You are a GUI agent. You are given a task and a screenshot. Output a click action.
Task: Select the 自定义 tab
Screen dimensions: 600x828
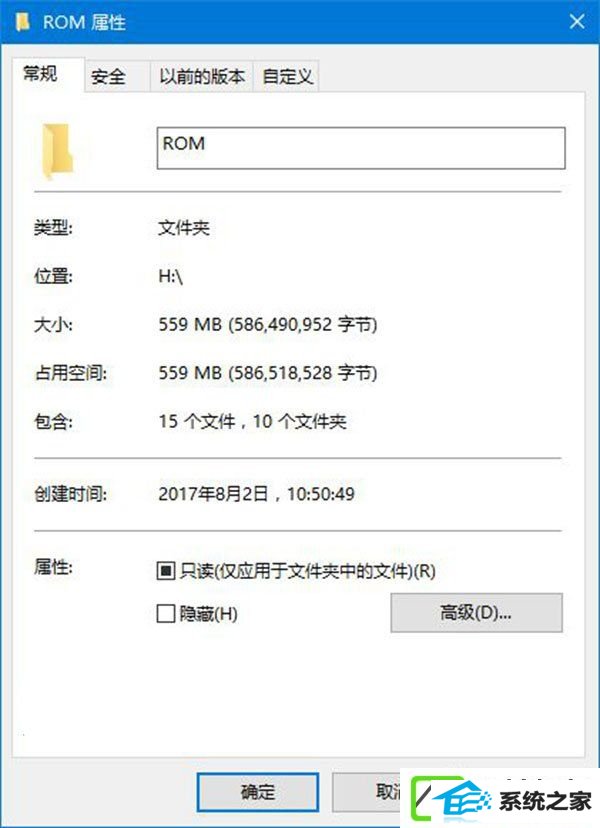click(287, 77)
